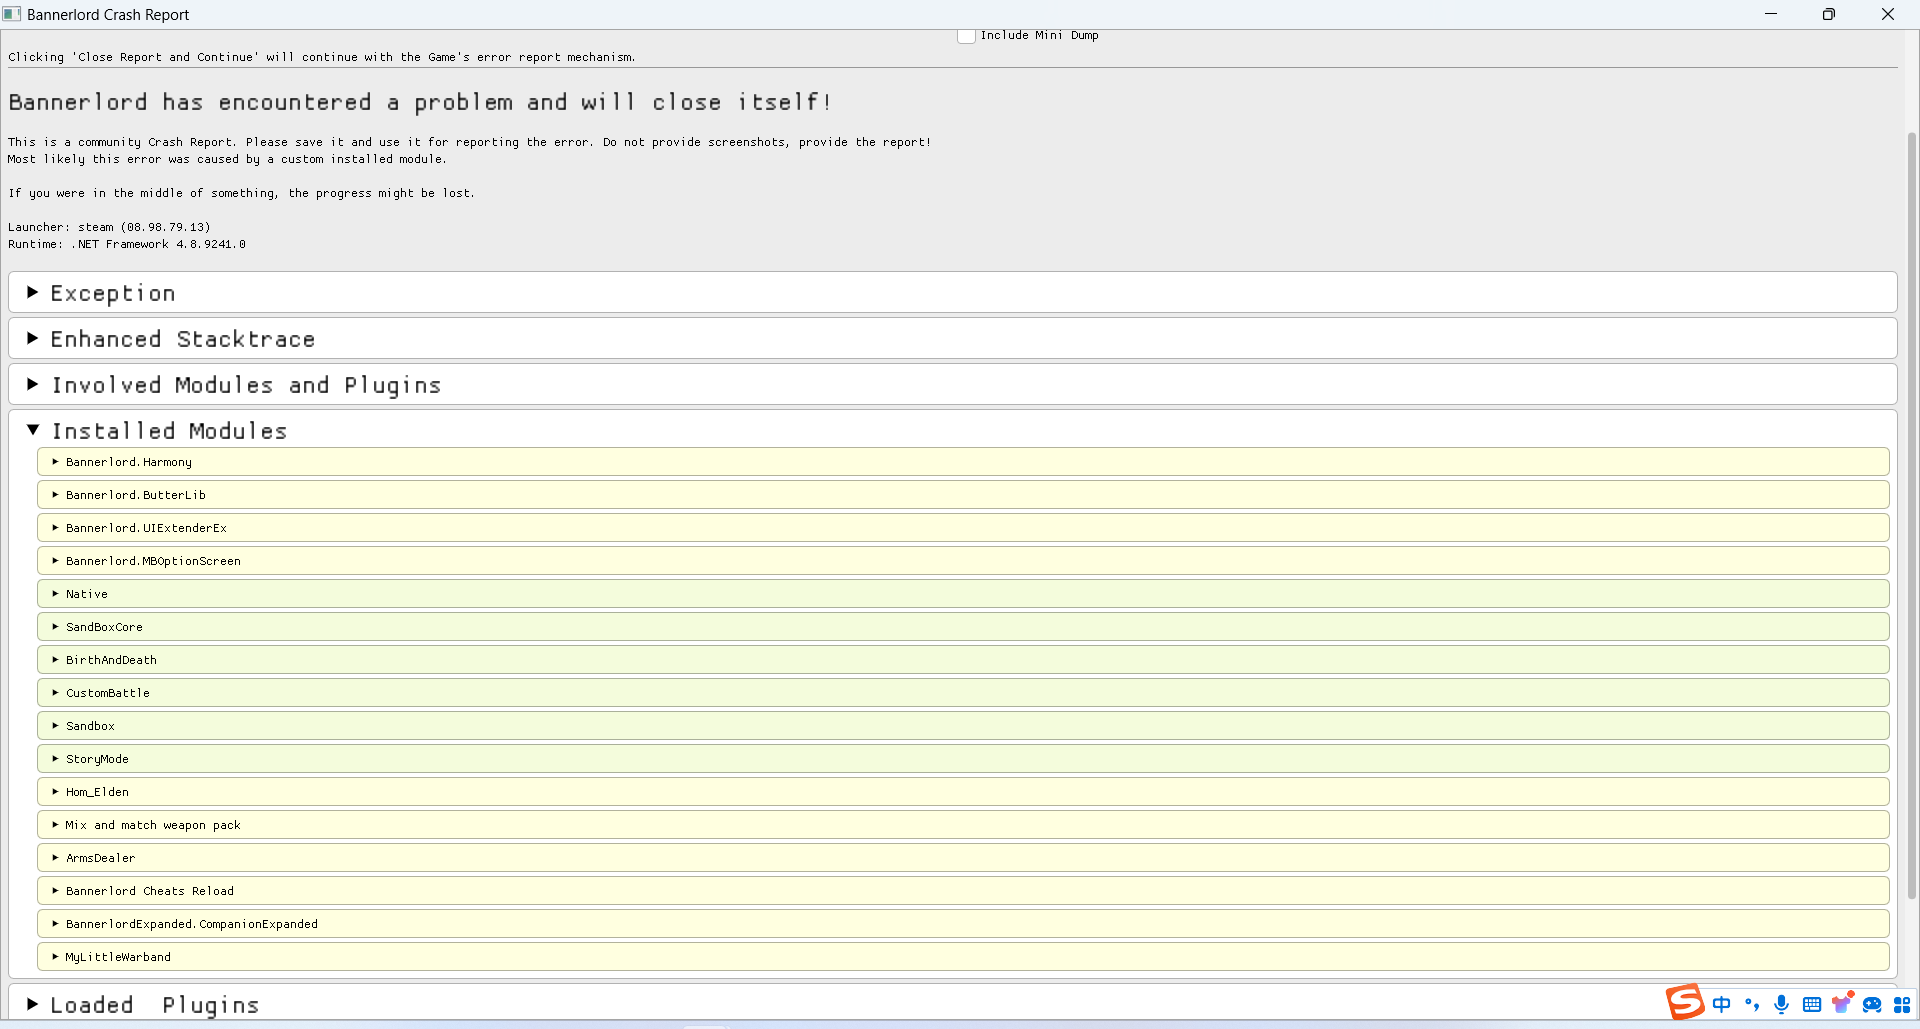Enable the Include Mini Dump checkbox

(966, 36)
